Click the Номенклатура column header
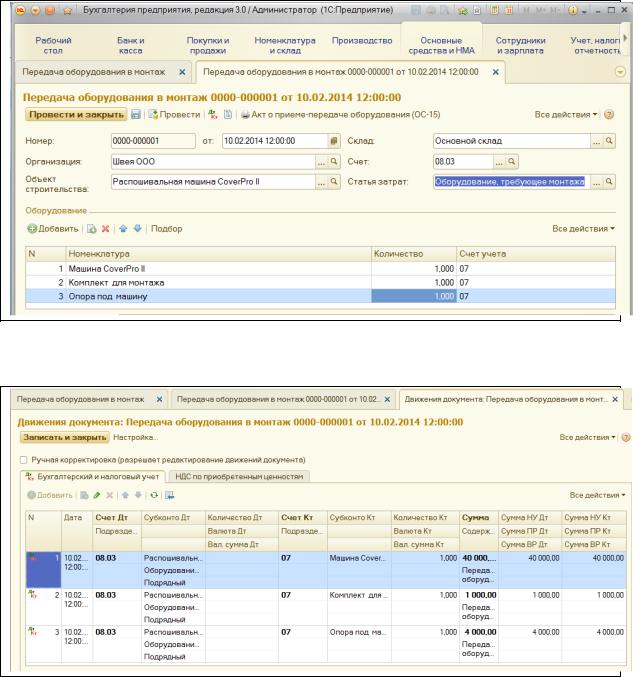The height and width of the screenshot is (677, 633). pyautogui.click(x=218, y=254)
